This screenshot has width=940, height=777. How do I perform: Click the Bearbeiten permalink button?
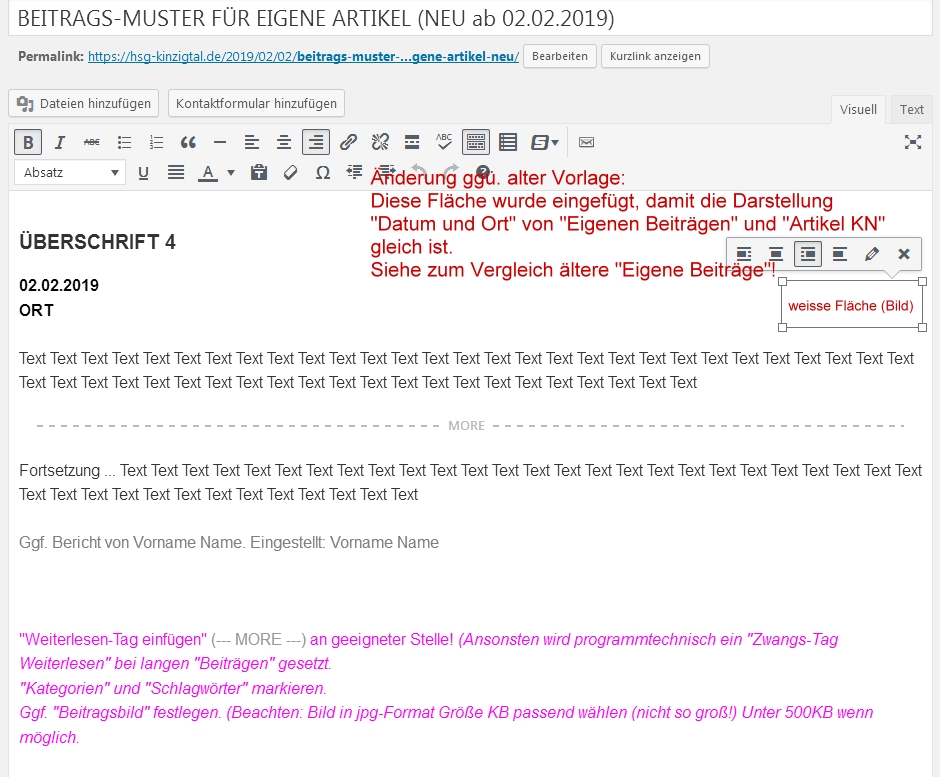[559, 56]
